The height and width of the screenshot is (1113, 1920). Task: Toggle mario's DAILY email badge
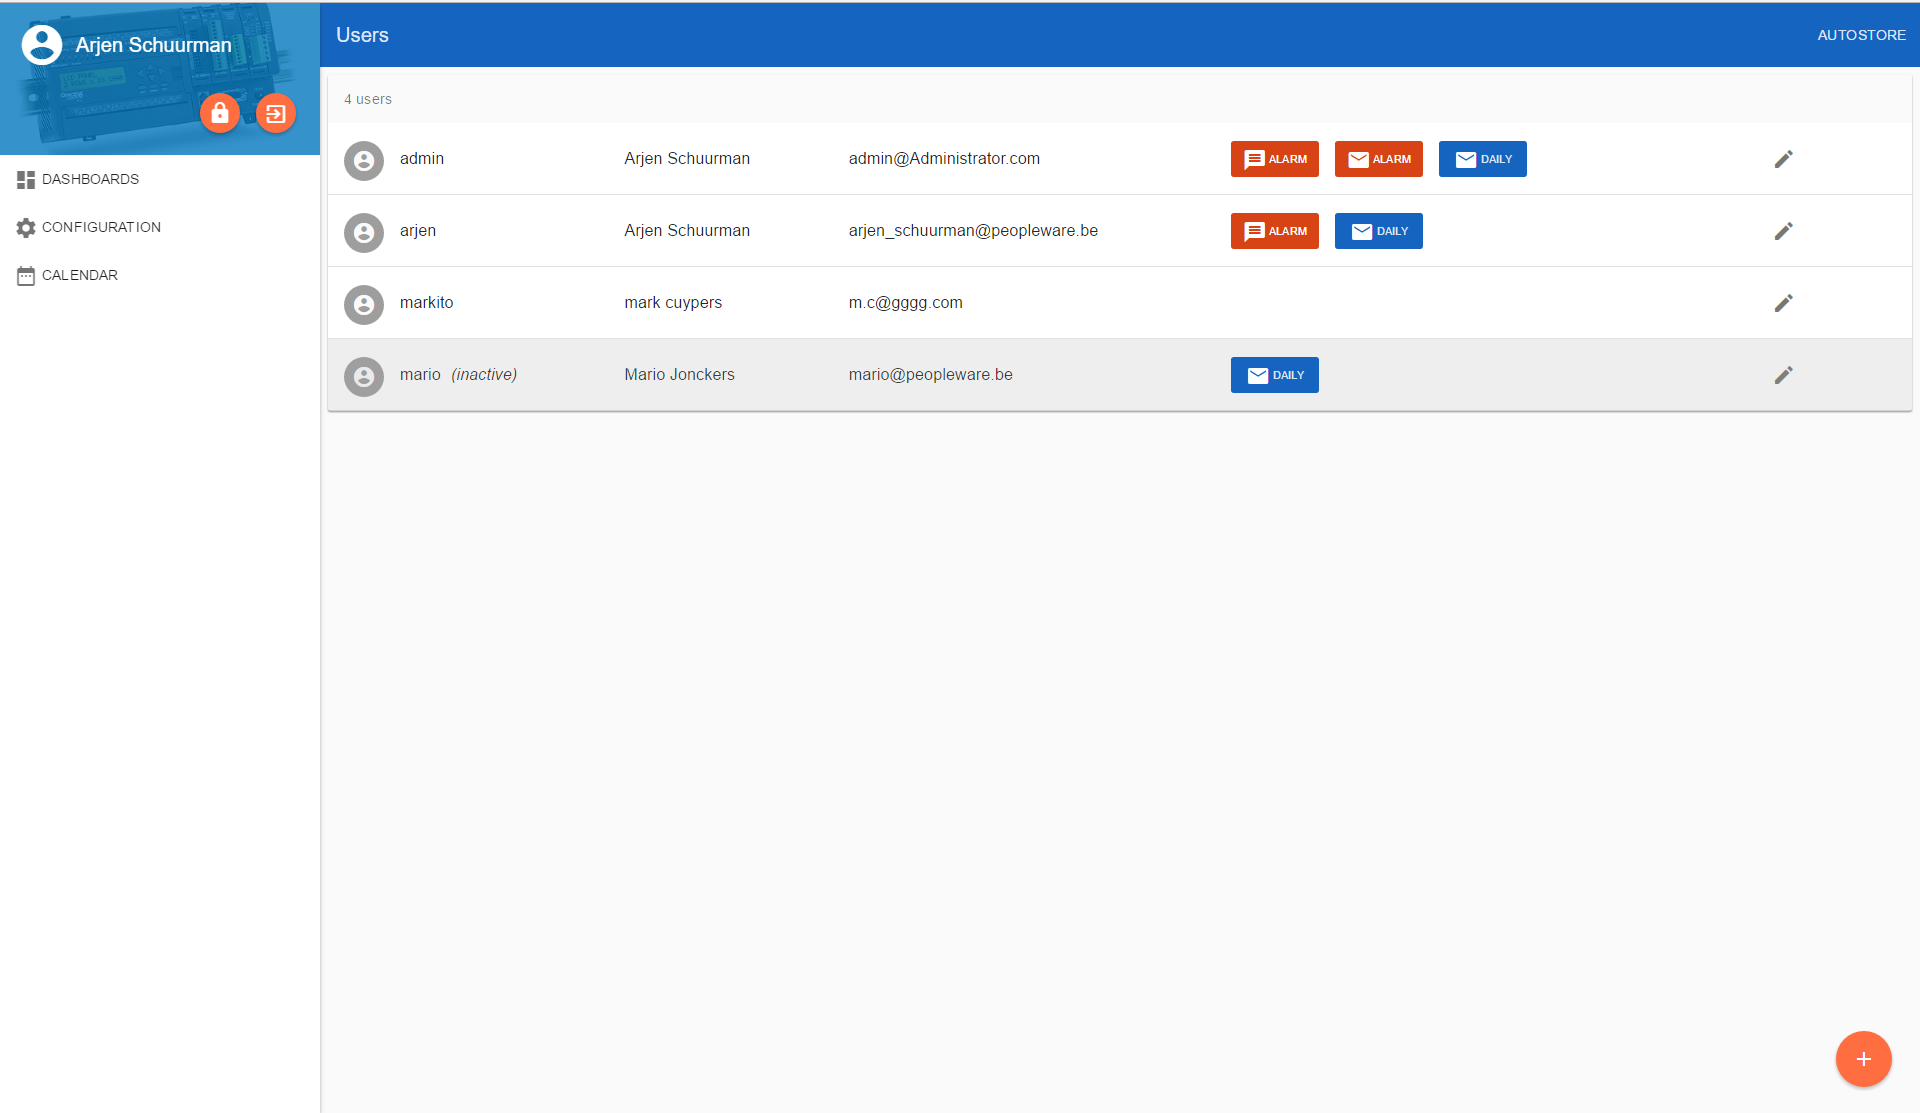click(1274, 375)
